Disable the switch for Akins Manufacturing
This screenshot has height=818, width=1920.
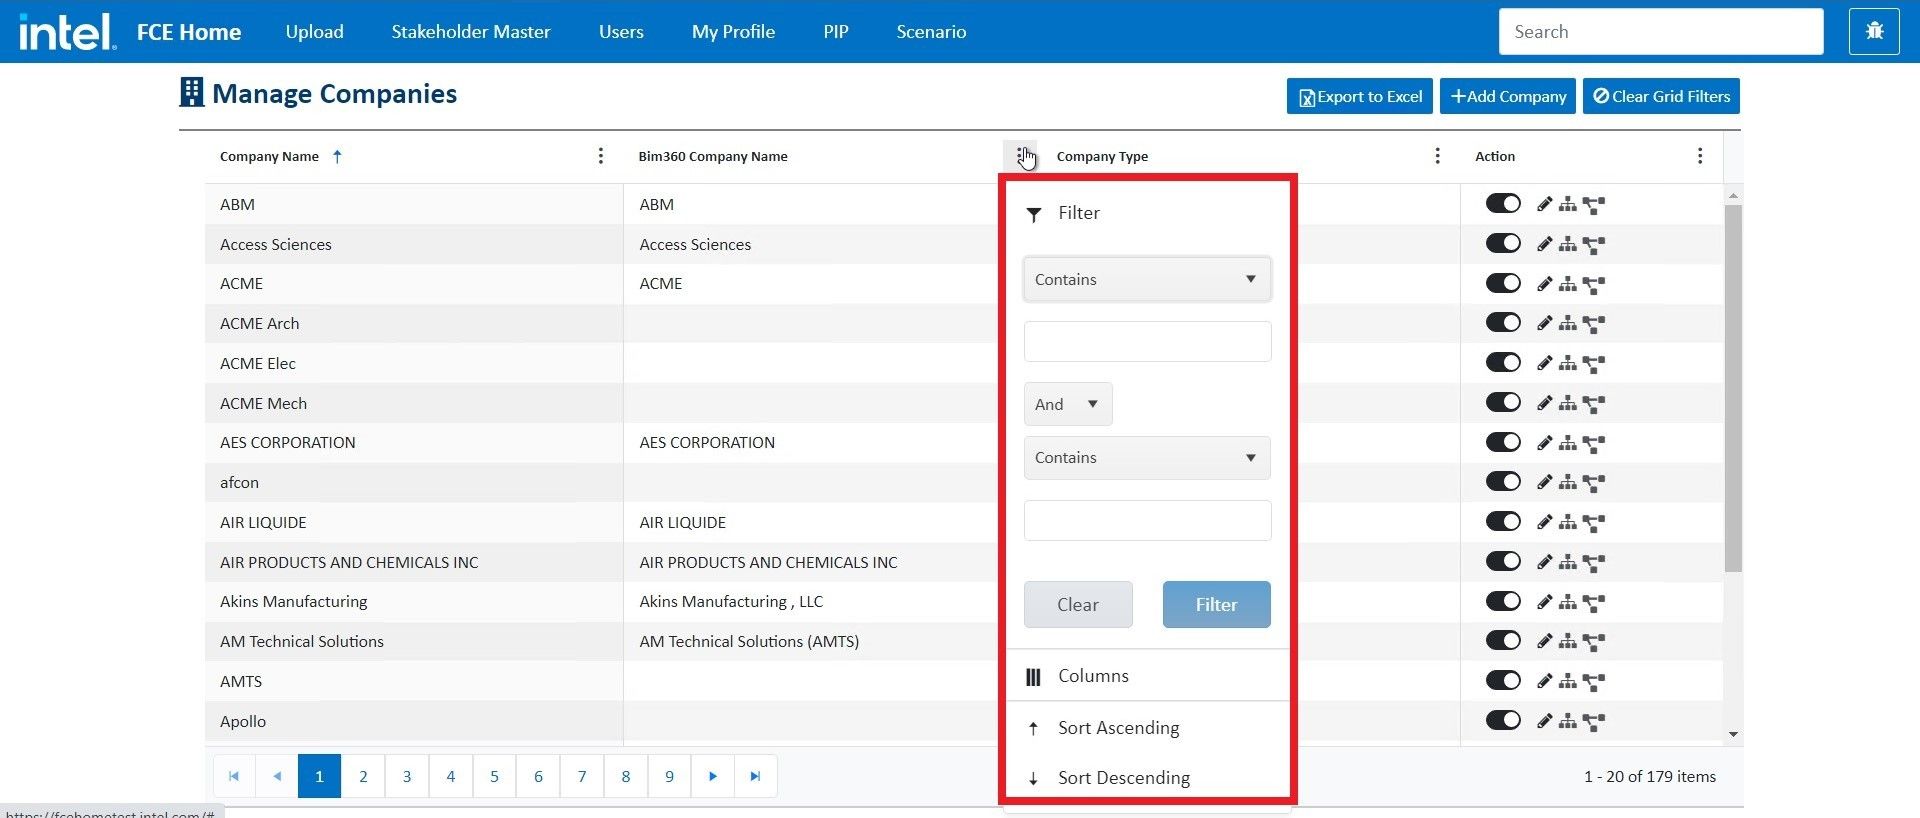coord(1502,601)
